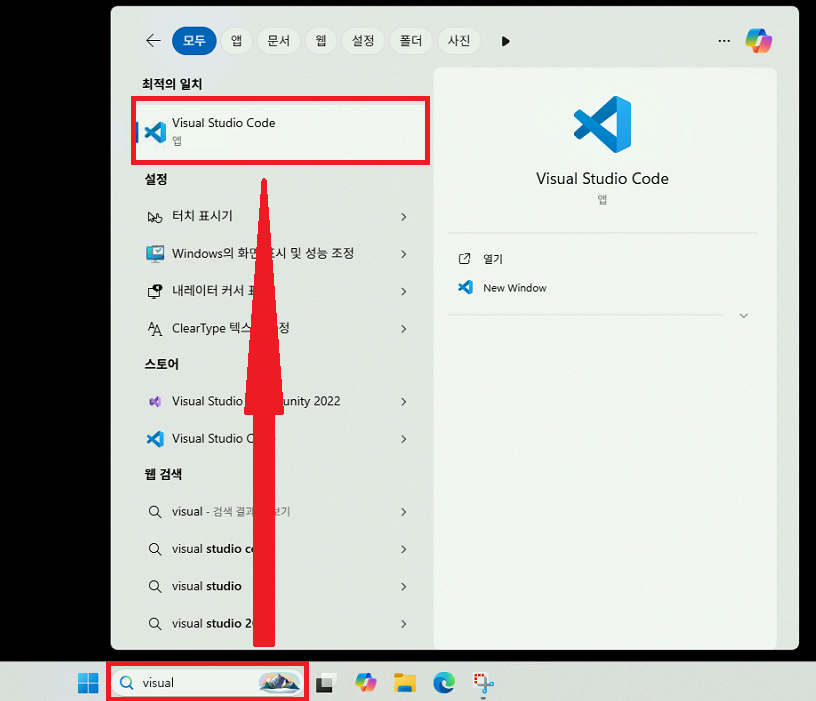This screenshot has height=701, width=816.
Task: Expand chevron for Windows 화면 표시 row
Action: pyautogui.click(x=403, y=254)
